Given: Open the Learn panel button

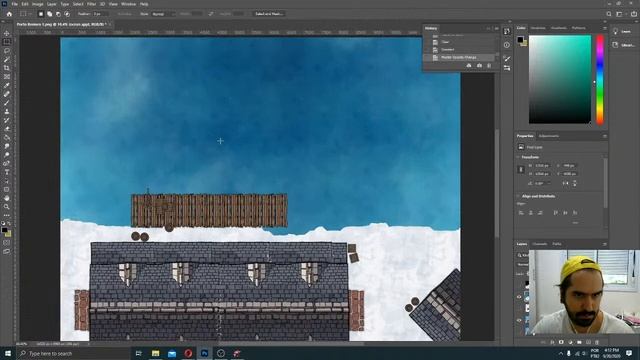Looking at the screenshot, I should [623, 31].
